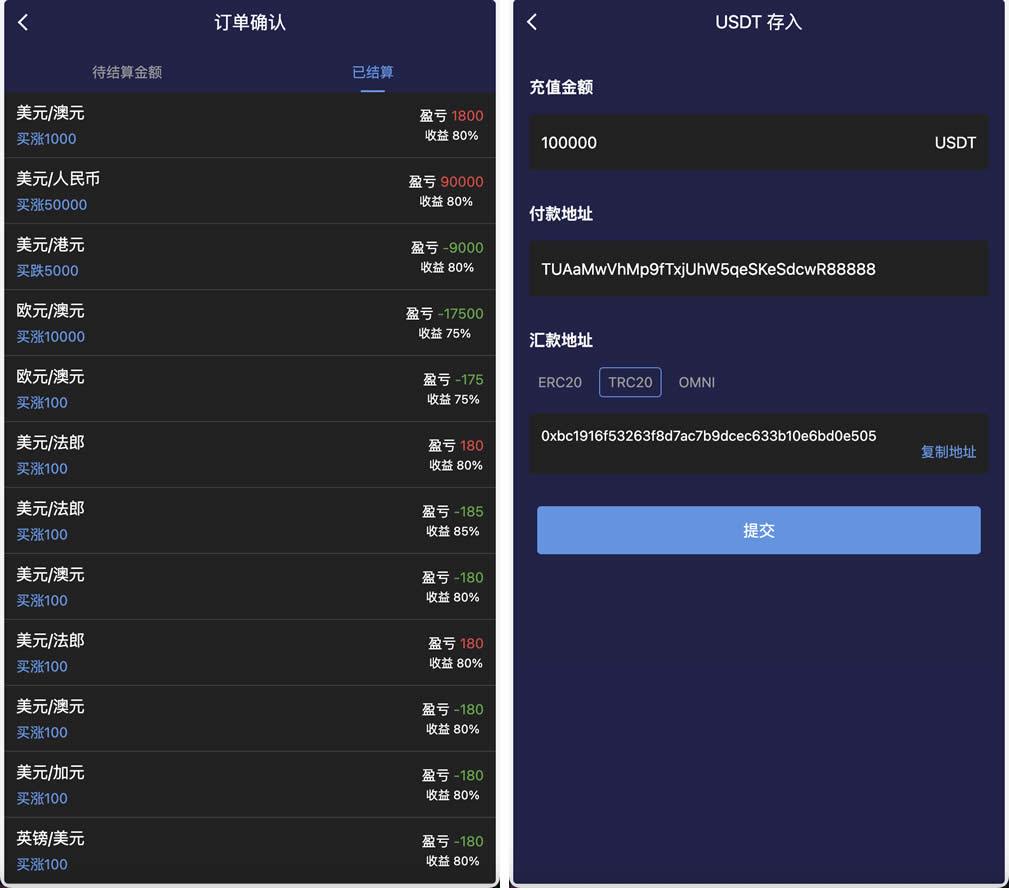Click the 复制地址 link
This screenshot has height=890, width=1009.
948,452
